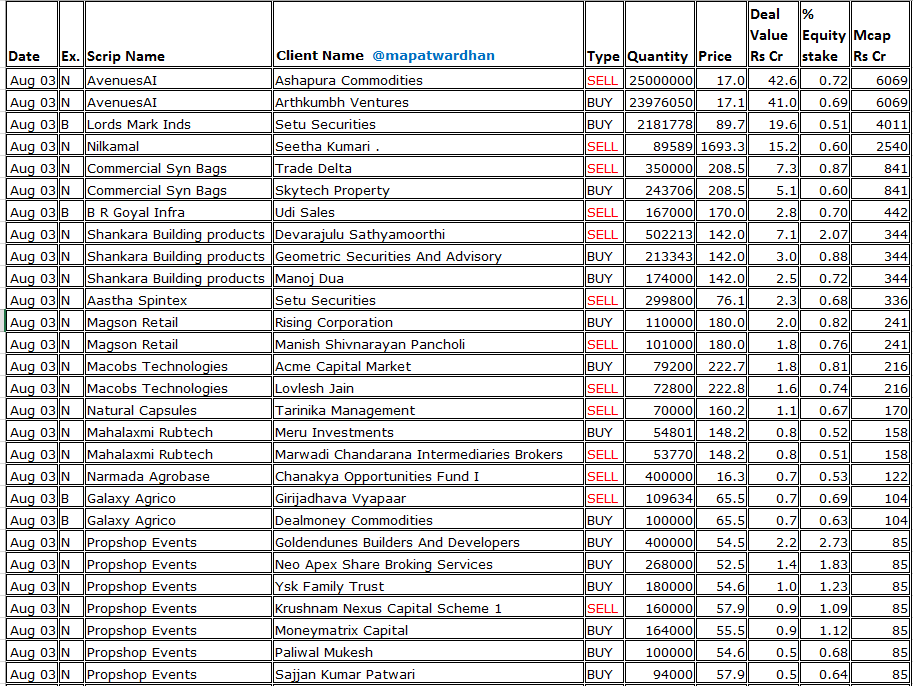Viewport: 913px width, 686px height.
Task: Select the Sajjan Kumar Patwari cell
Action: point(428,674)
